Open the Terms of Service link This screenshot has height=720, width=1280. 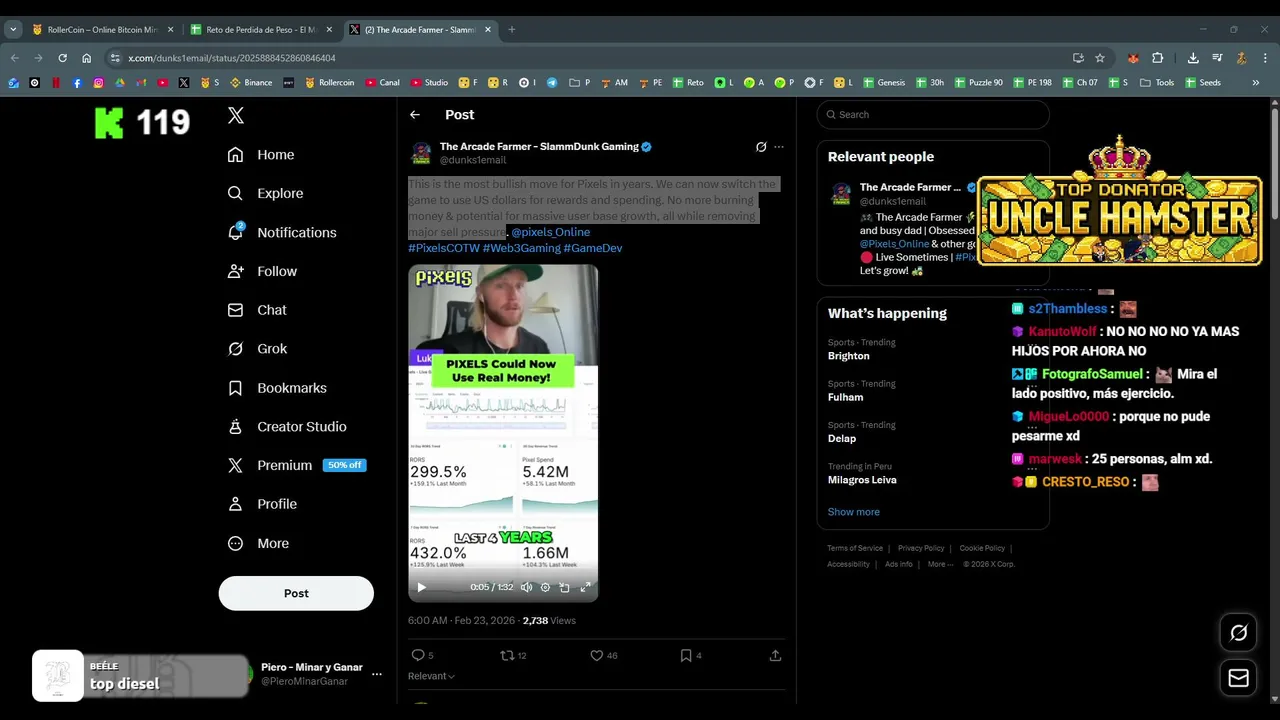[855, 548]
